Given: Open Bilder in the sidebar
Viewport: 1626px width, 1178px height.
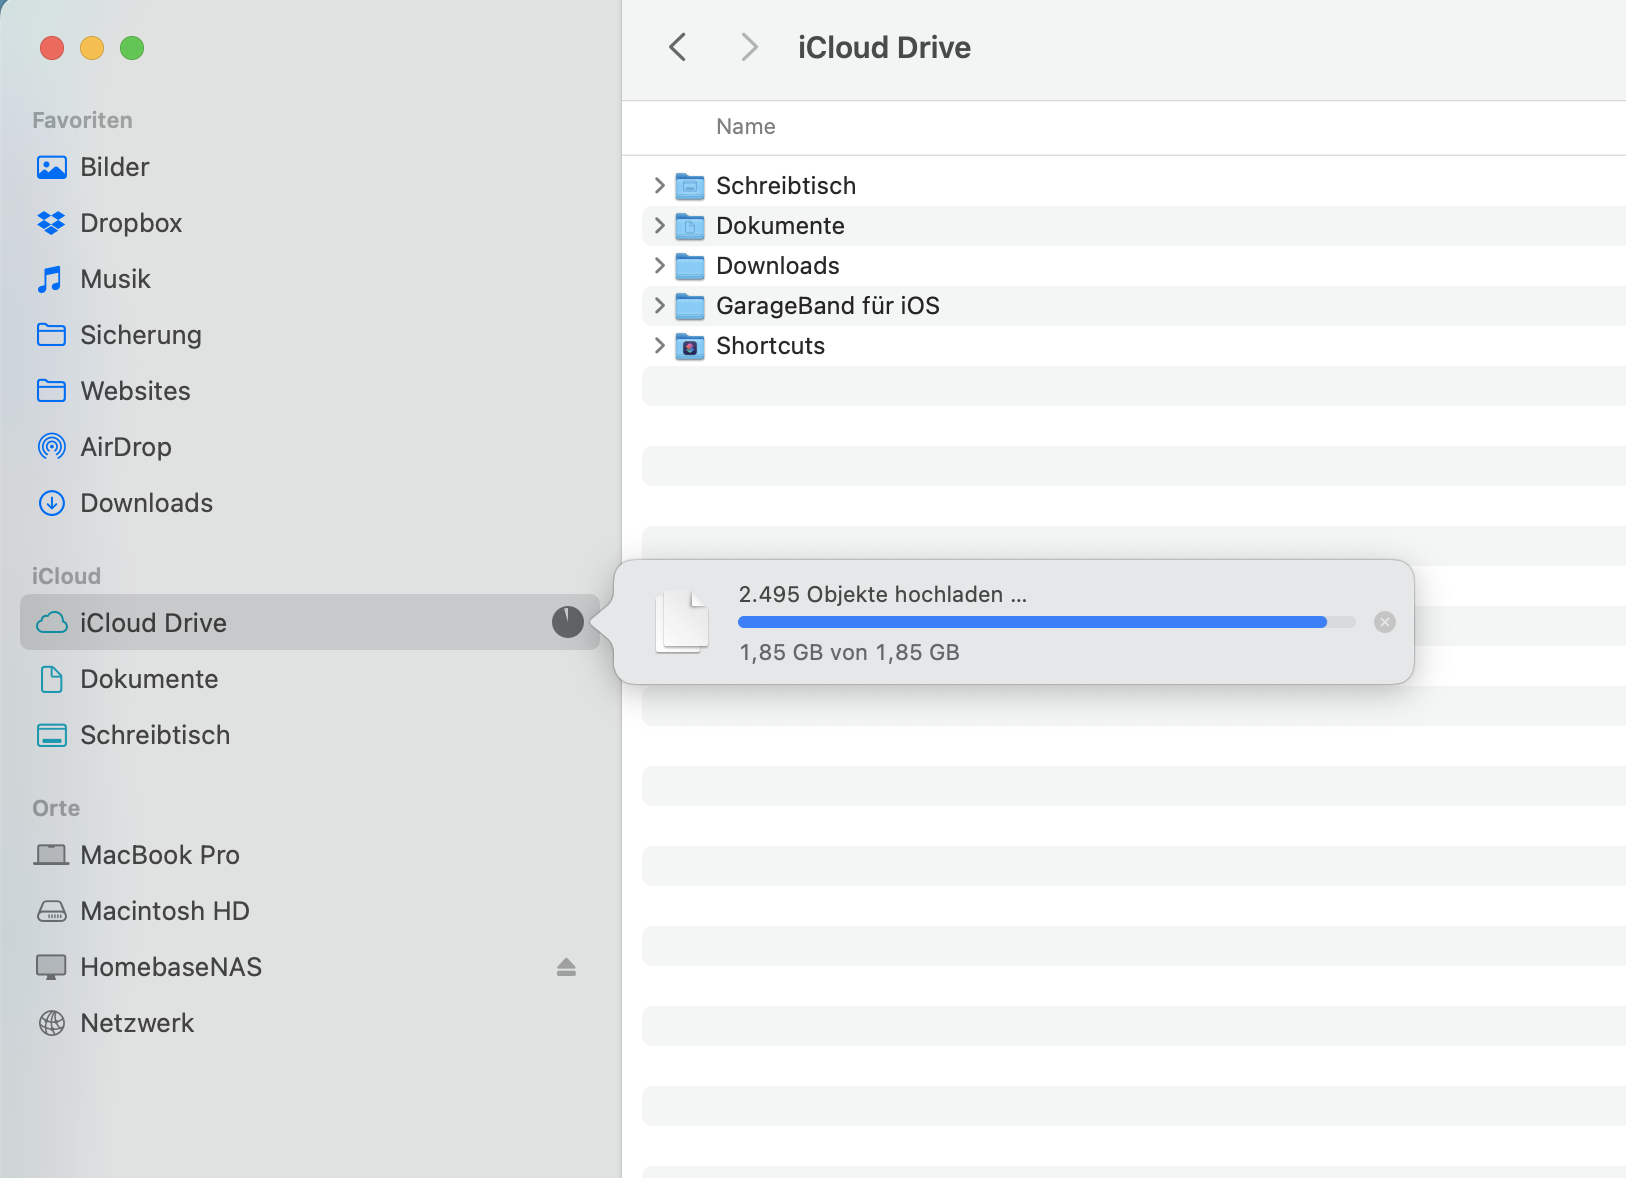Looking at the screenshot, I should point(114,167).
